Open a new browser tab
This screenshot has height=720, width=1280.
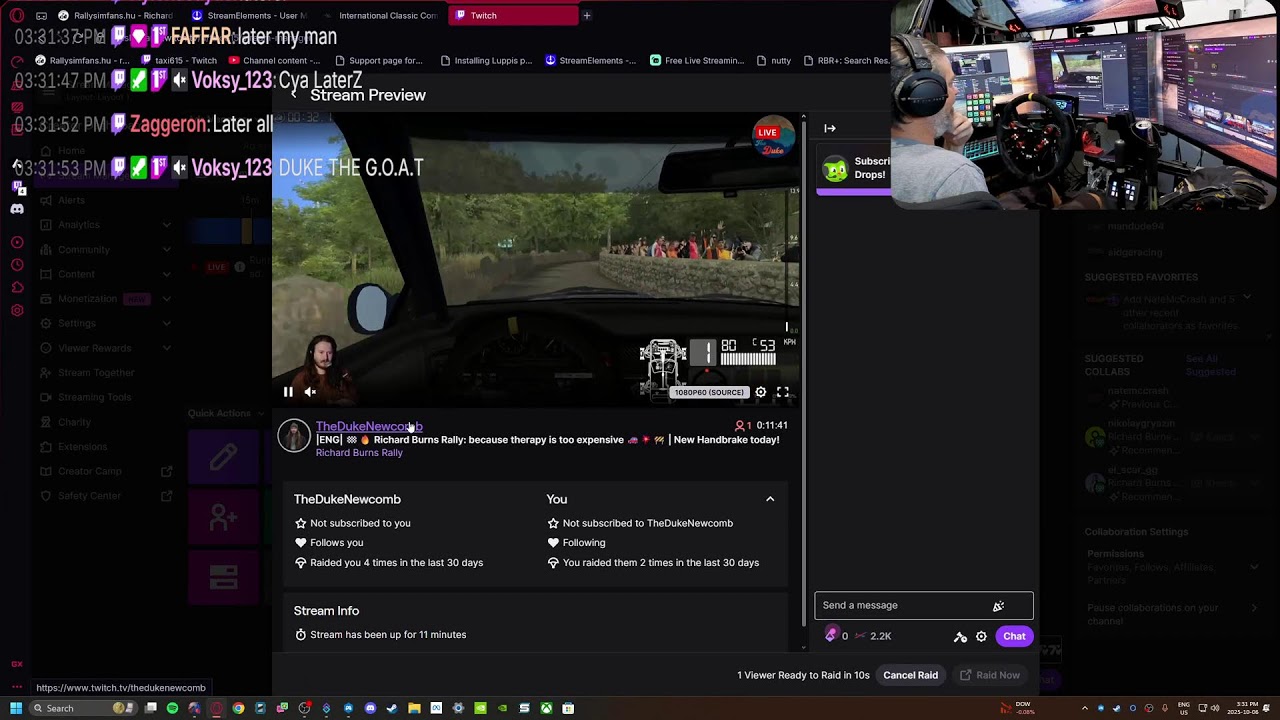[587, 15]
